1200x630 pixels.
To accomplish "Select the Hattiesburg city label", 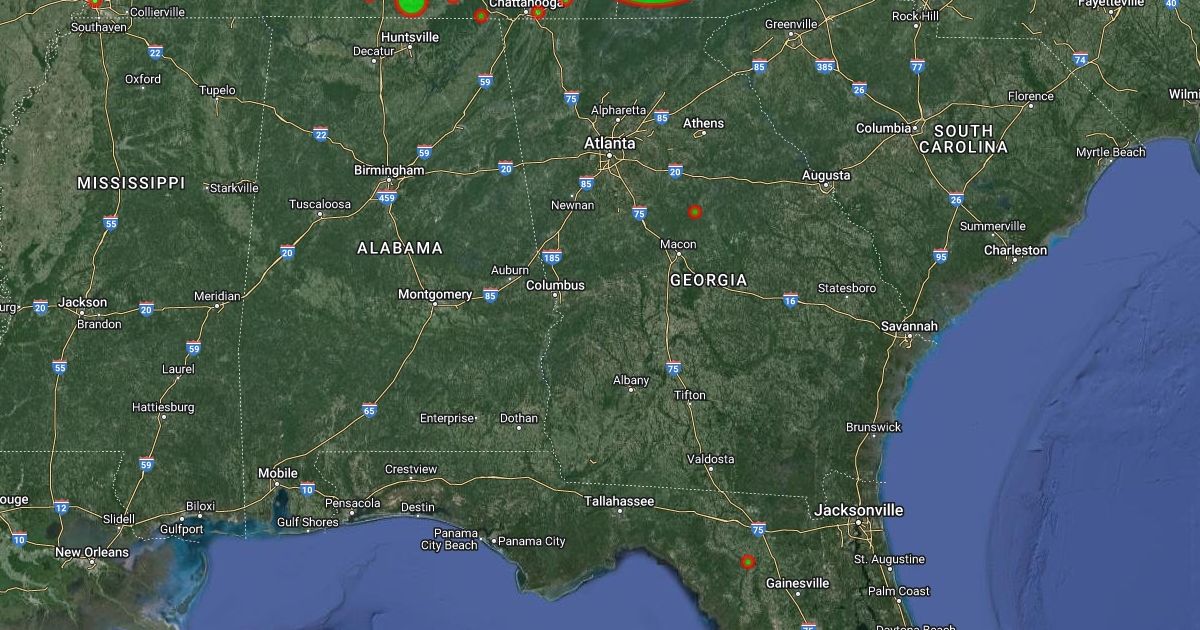I will pyautogui.click(x=163, y=407).
